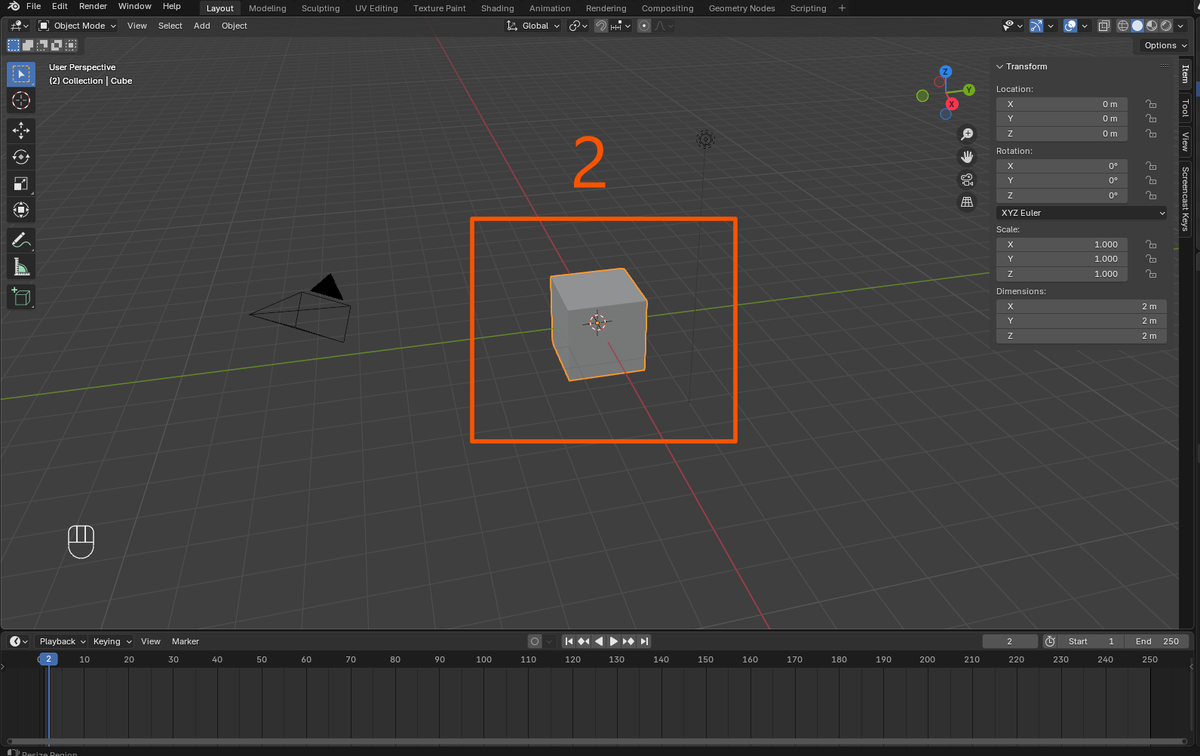Toggle show gizmo button
This screenshot has width=1200, height=756.
[1037, 26]
